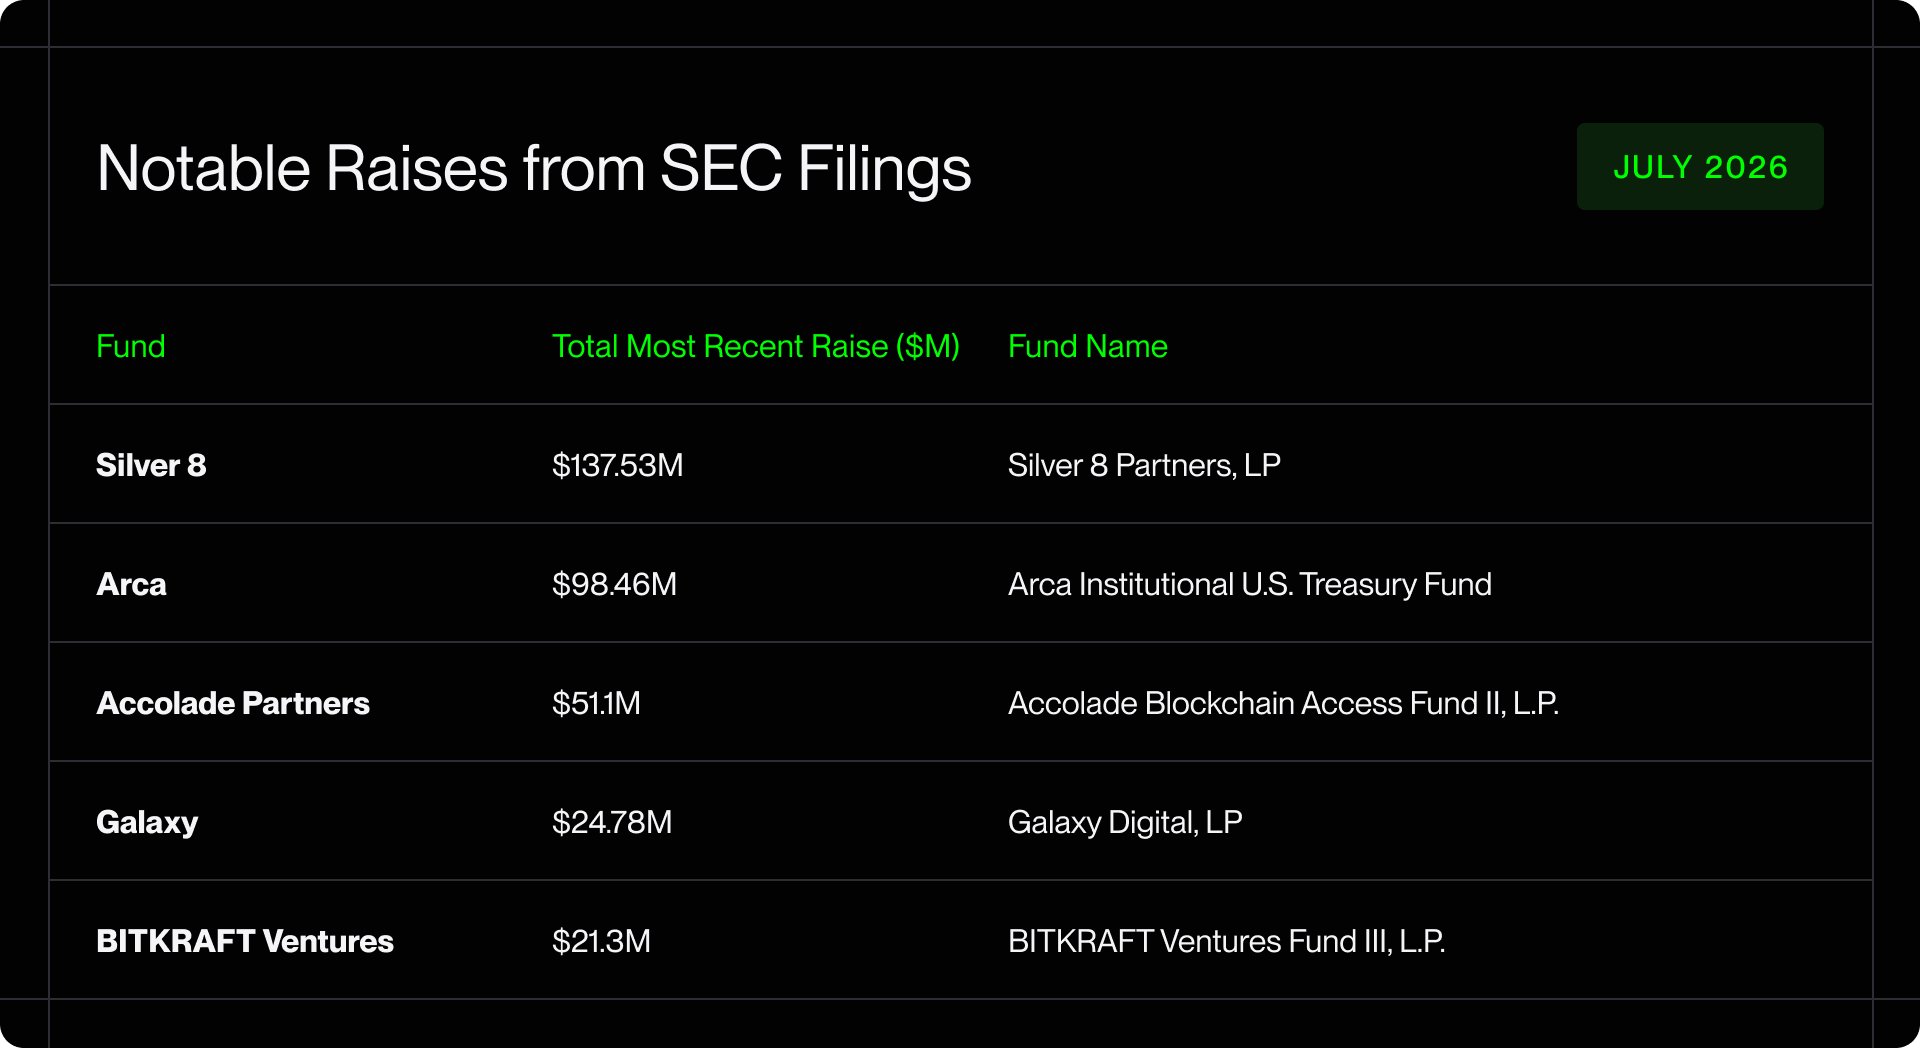Select "Arca Institutional U.S. Treasury Fund"
Image resolution: width=1920 pixels, height=1048 pixels.
(x=1250, y=584)
